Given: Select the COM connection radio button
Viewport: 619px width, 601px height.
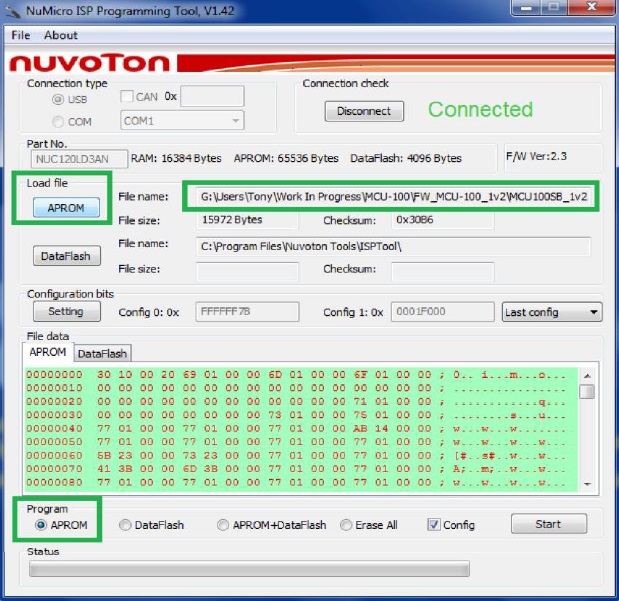Looking at the screenshot, I should [58, 122].
